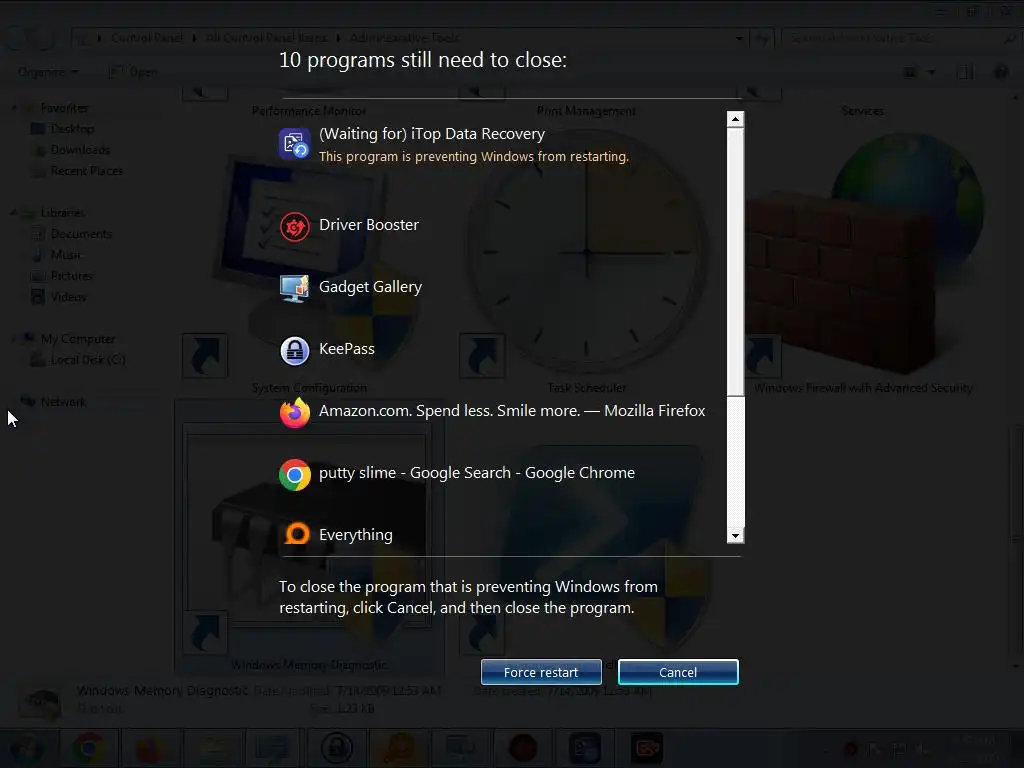Select the System Configuration shortcut label
Viewport: 1024px width, 768px height.
[x=309, y=388]
